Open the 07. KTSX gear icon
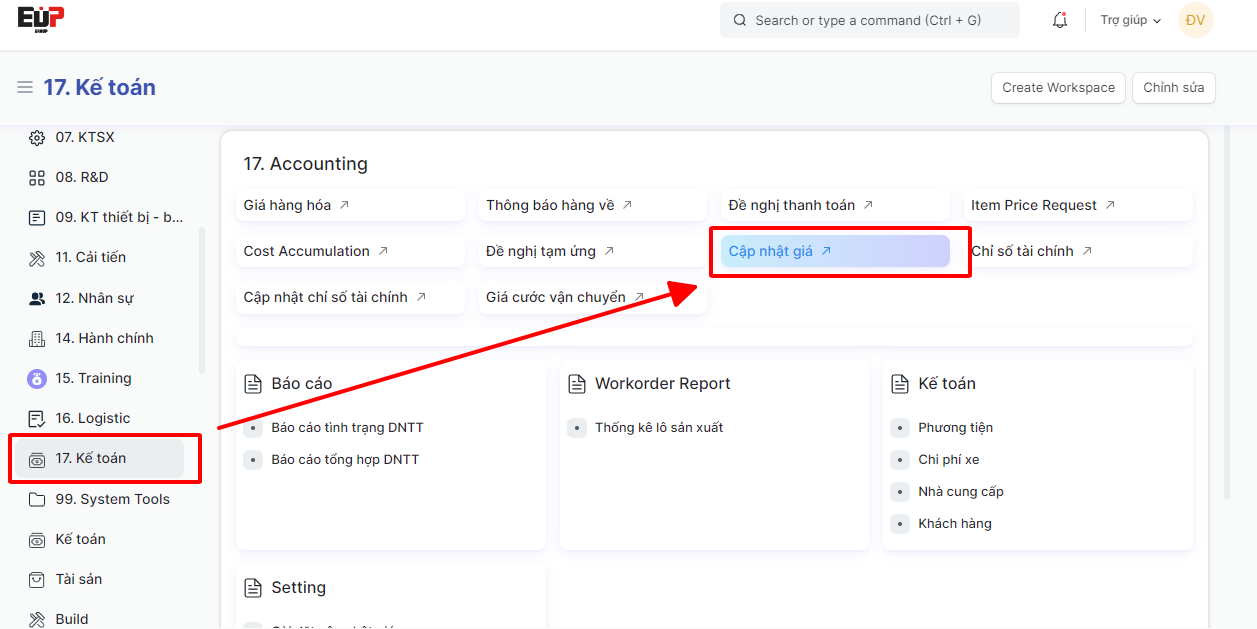 [37, 138]
